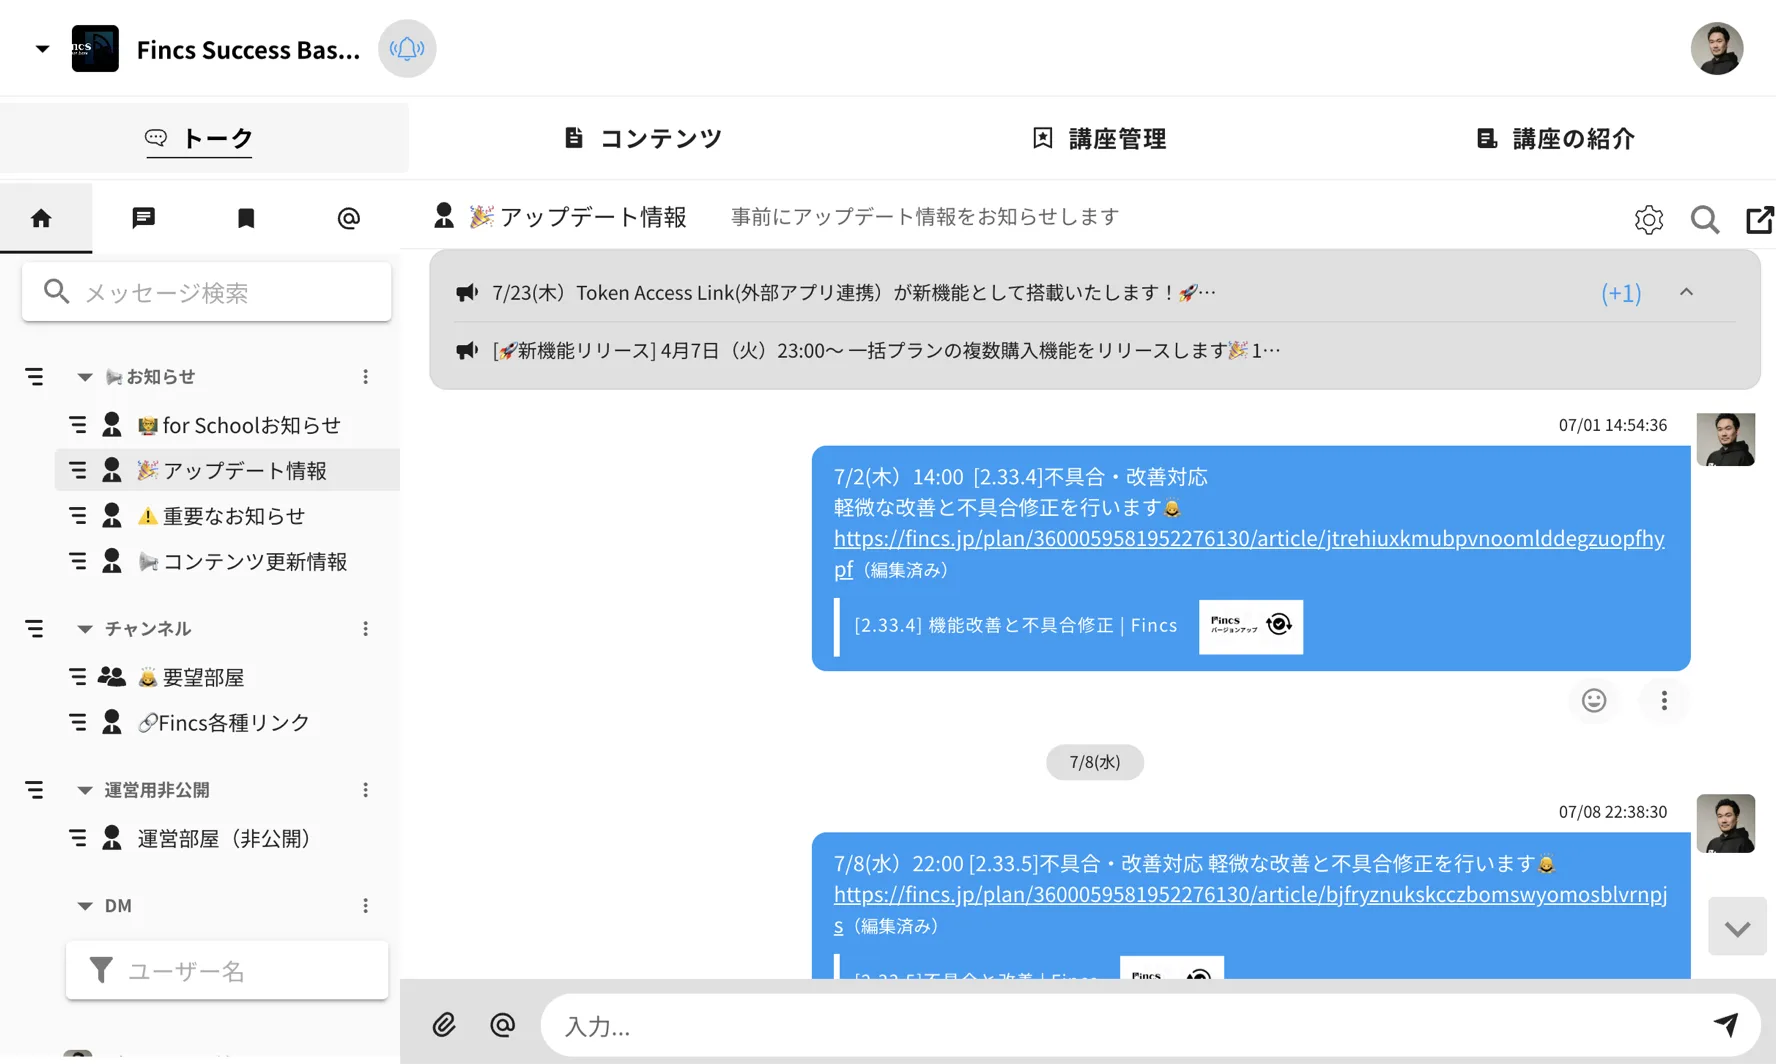Viewport: 1776px width, 1064px height.
Task: Switch to the 講座管理 tab
Action: point(1099,138)
